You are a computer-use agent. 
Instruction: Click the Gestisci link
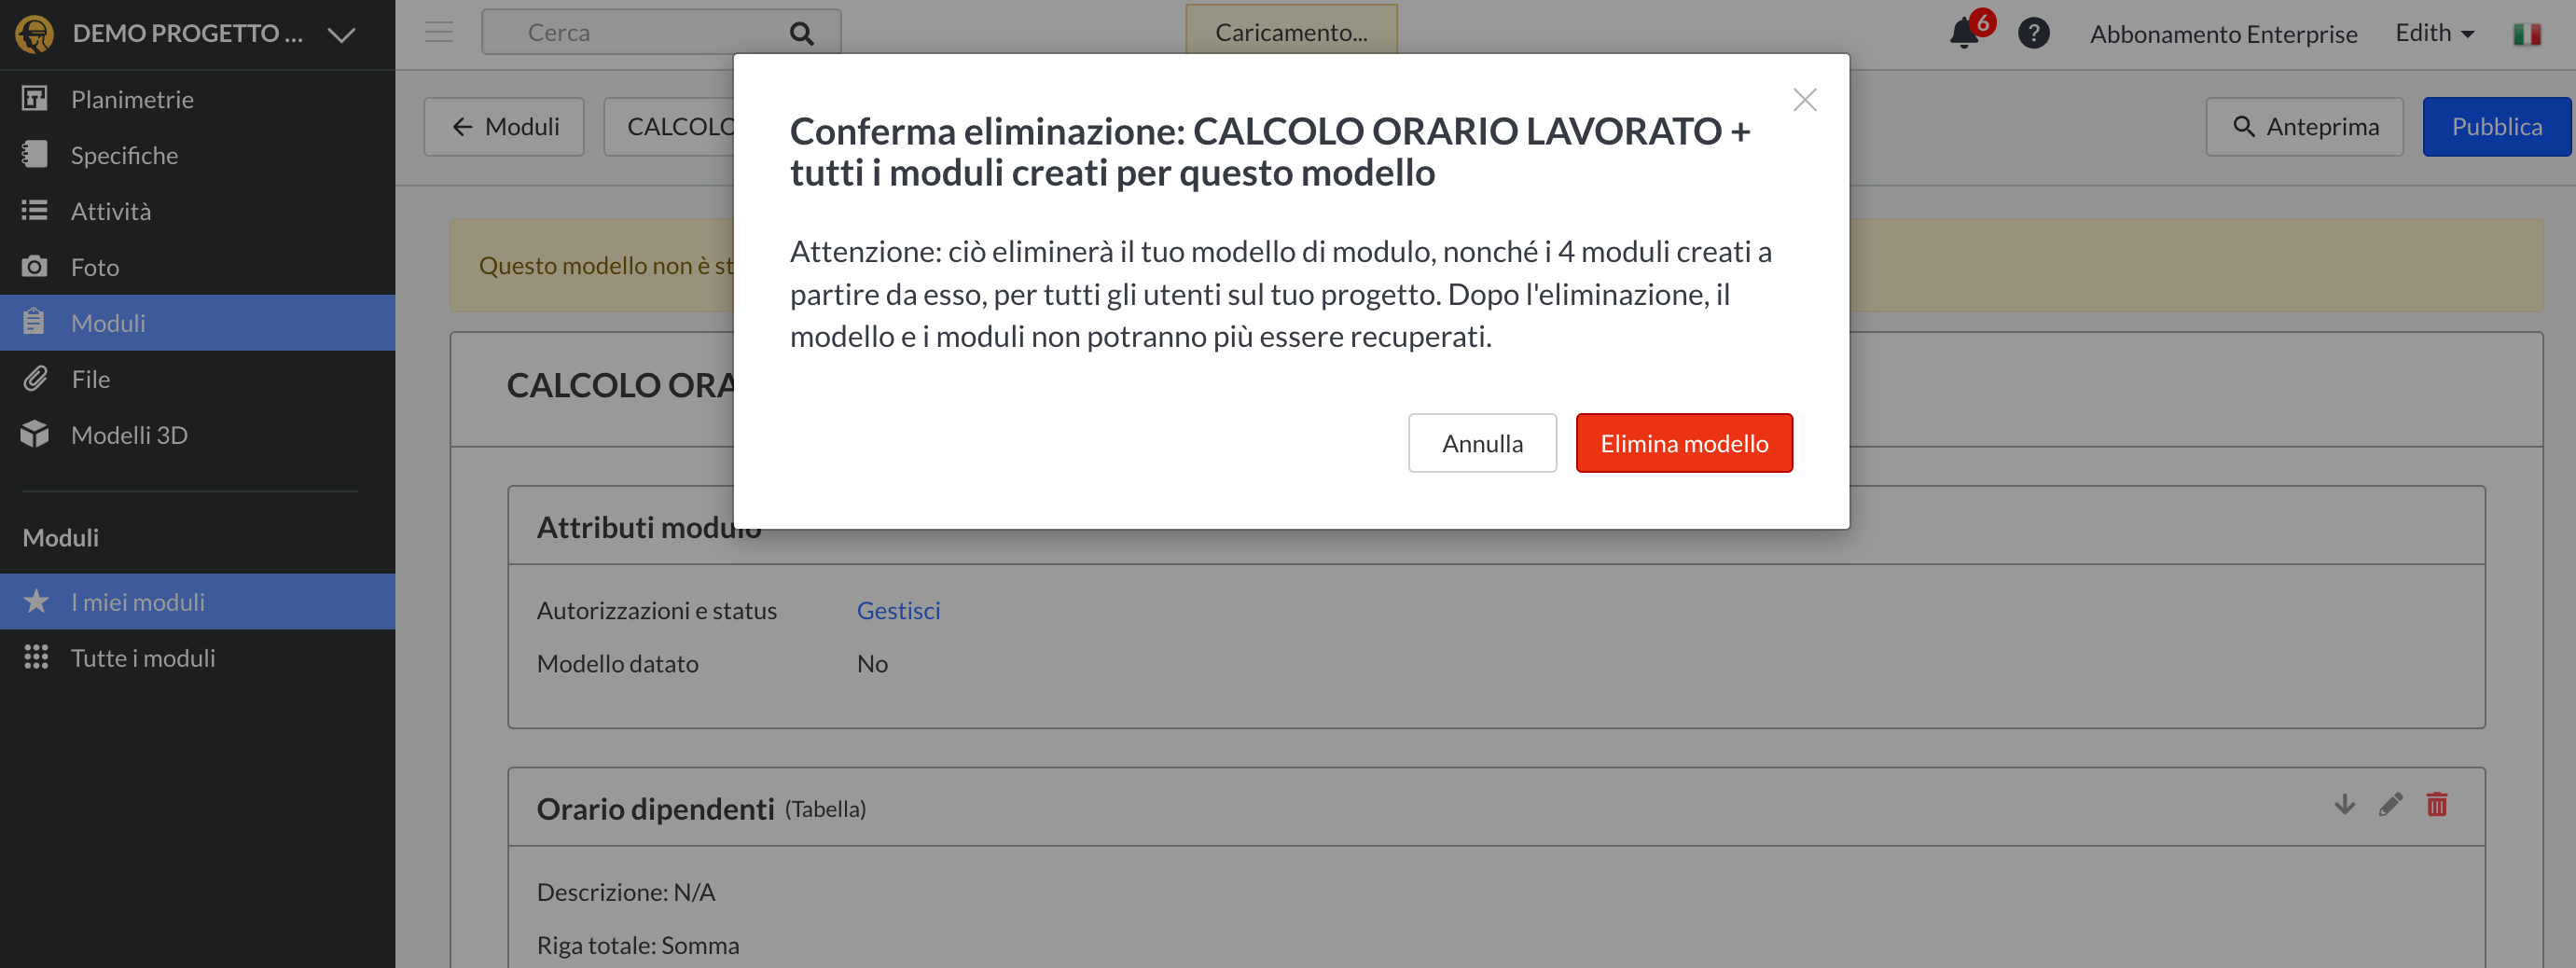[898, 610]
